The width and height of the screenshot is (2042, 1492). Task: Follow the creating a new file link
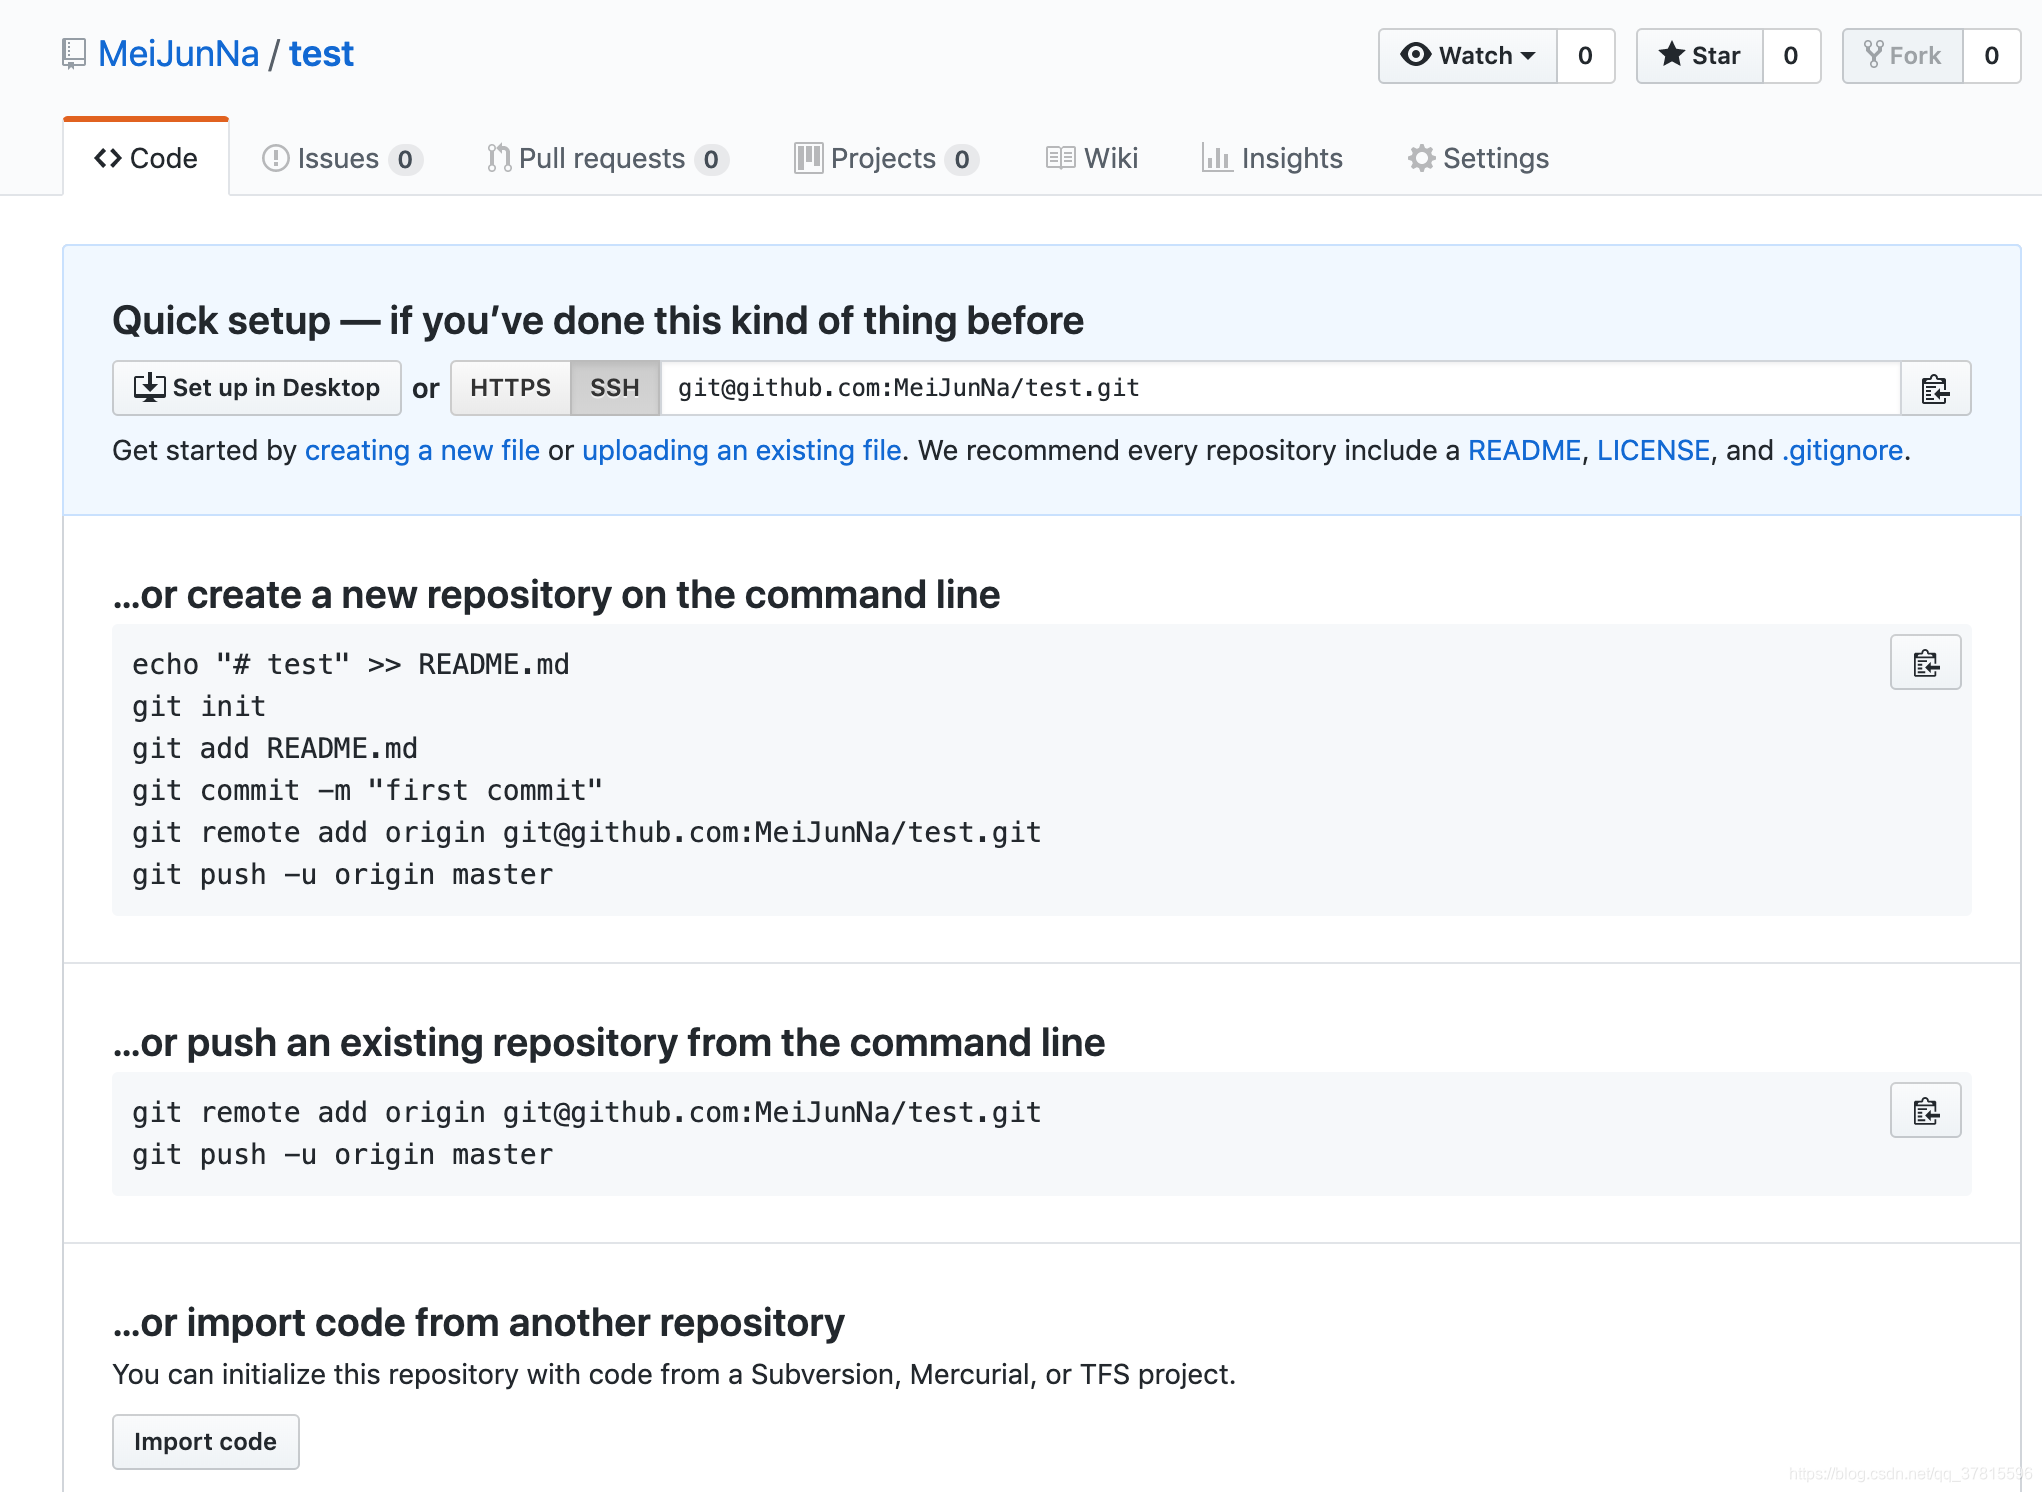pos(422,451)
